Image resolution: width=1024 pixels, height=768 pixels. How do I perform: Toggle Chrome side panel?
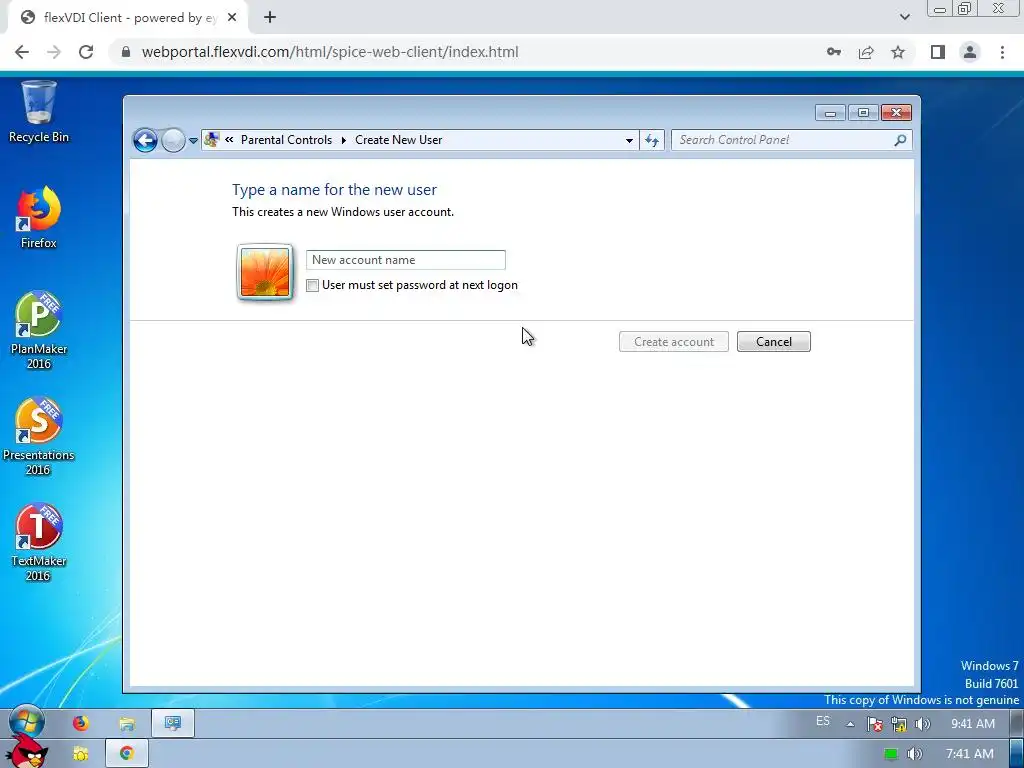click(x=938, y=52)
